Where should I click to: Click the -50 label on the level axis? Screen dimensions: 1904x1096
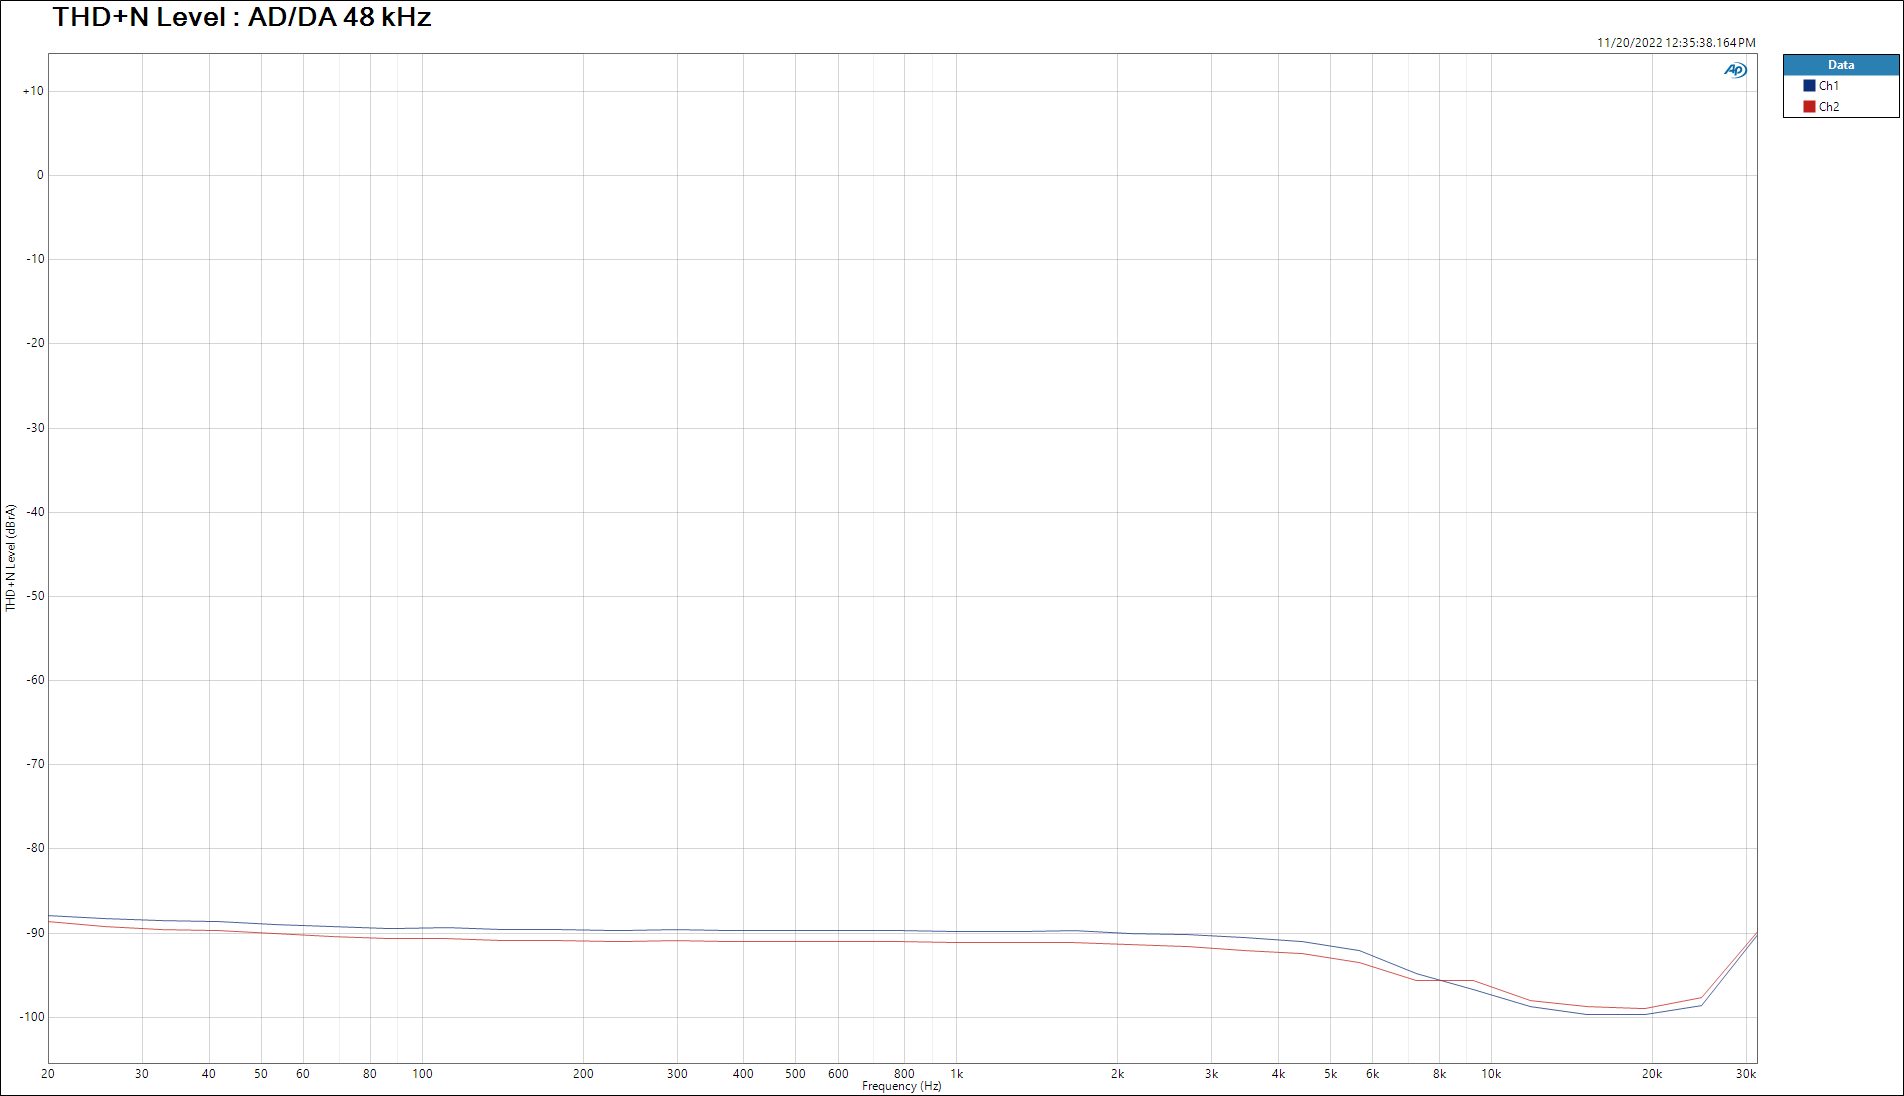[x=35, y=596]
